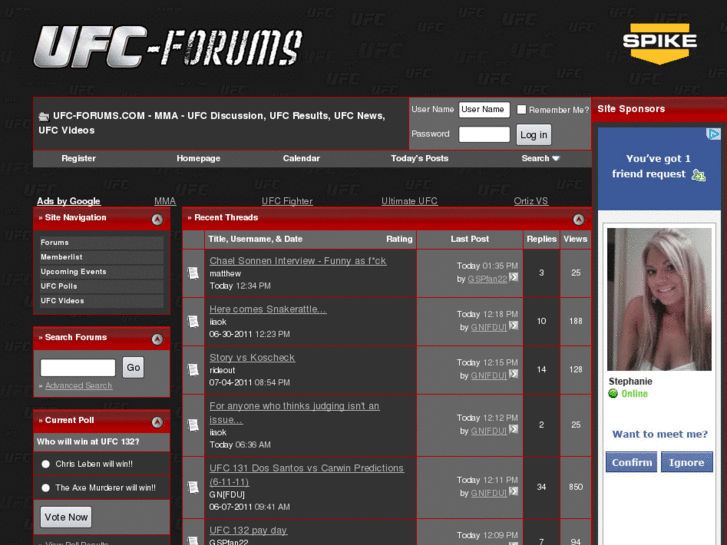The width and height of the screenshot is (727, 545).
Task: Open the Register menu item
Action: tap(78, 158)
